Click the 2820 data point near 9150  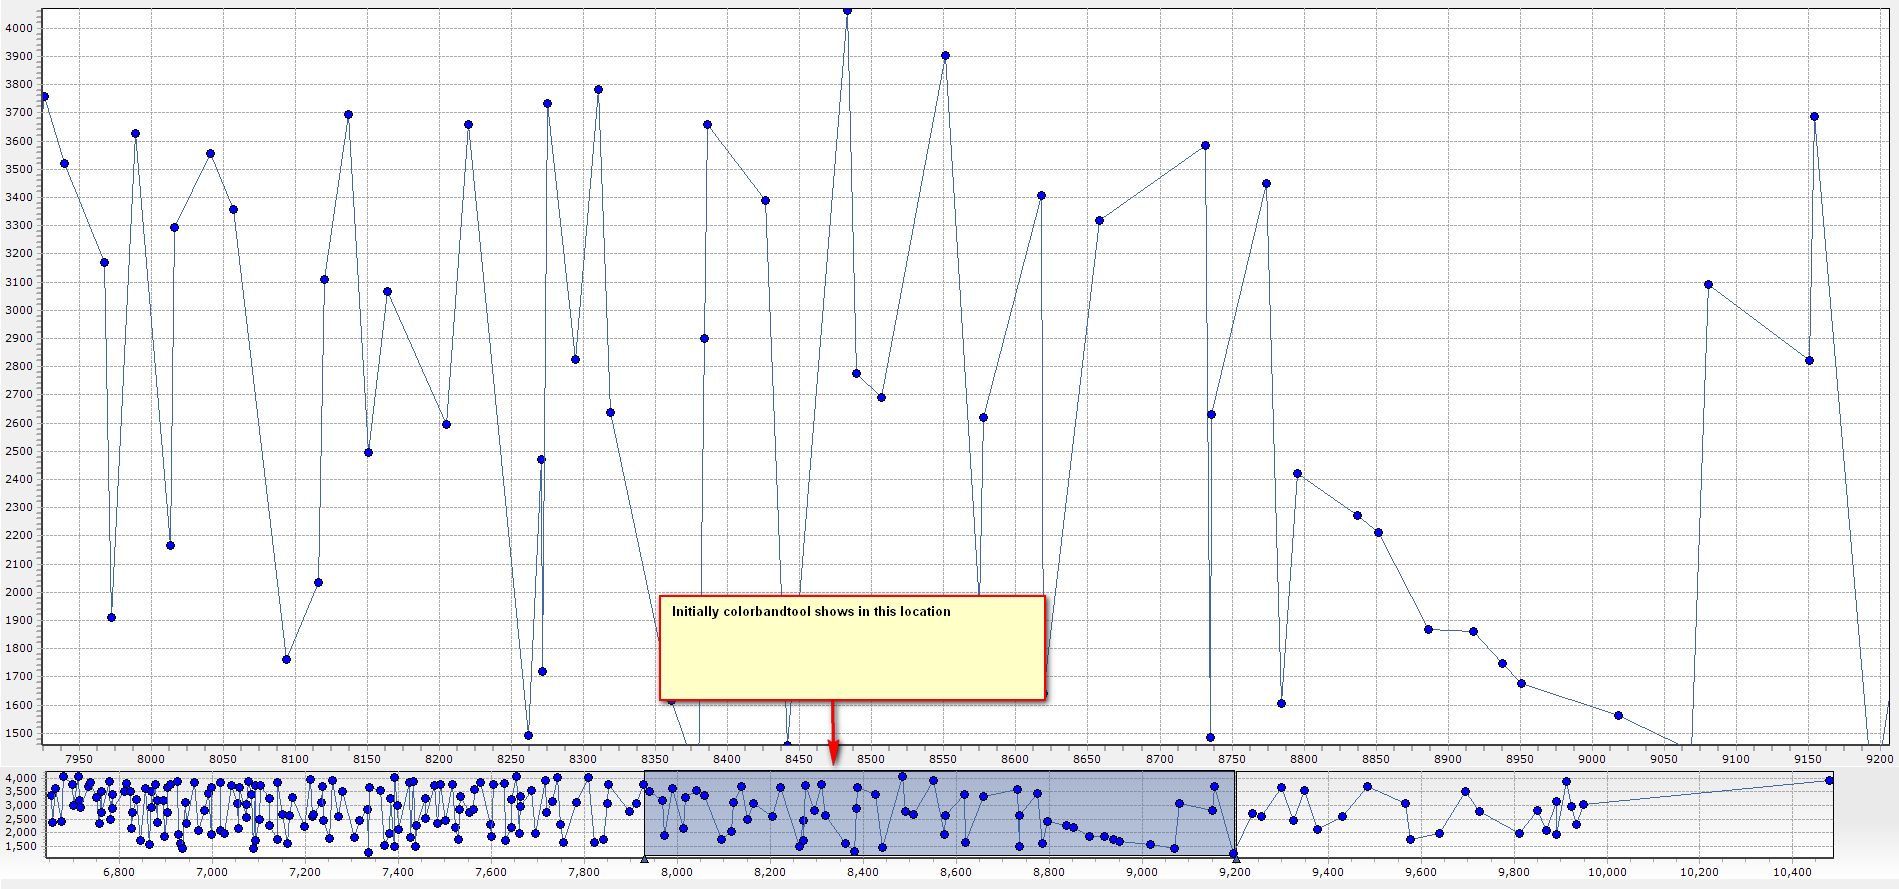(x=1809, y=360)
